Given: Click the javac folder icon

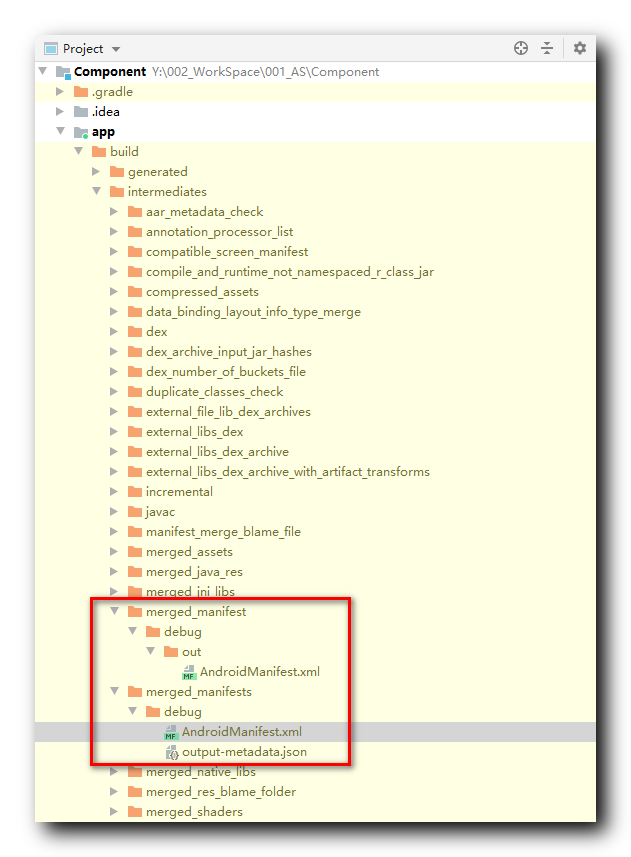Looking at the screenshot, I should click(x=135, y=512).
